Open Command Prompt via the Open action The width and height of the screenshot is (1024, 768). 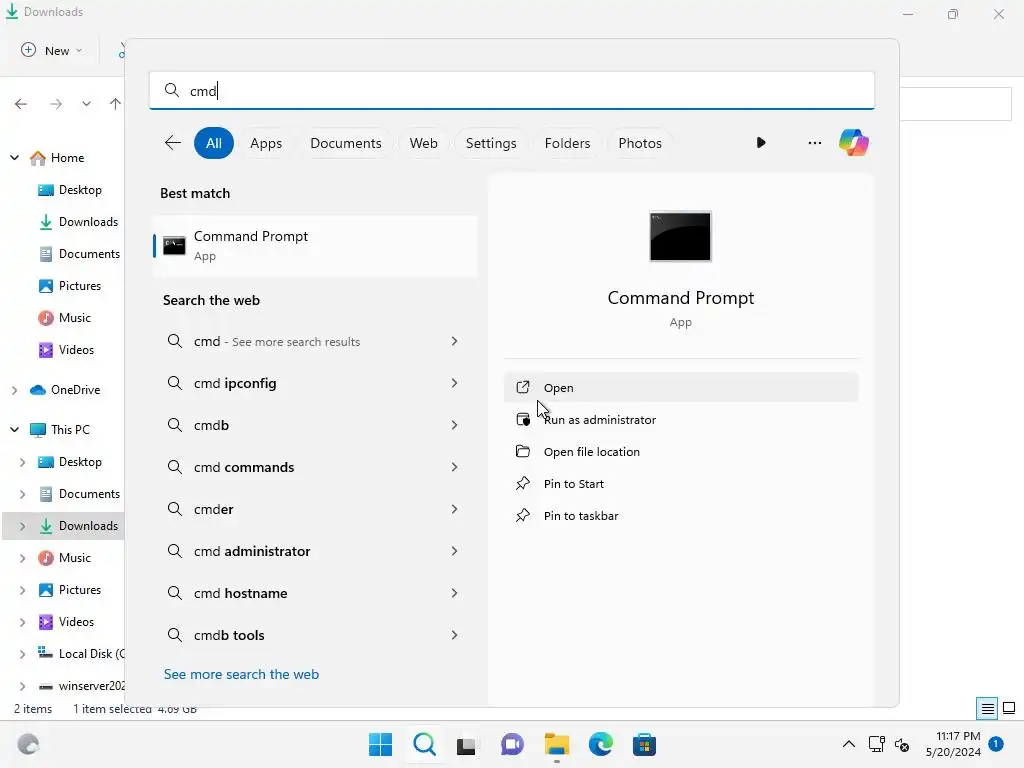point(680,387)
